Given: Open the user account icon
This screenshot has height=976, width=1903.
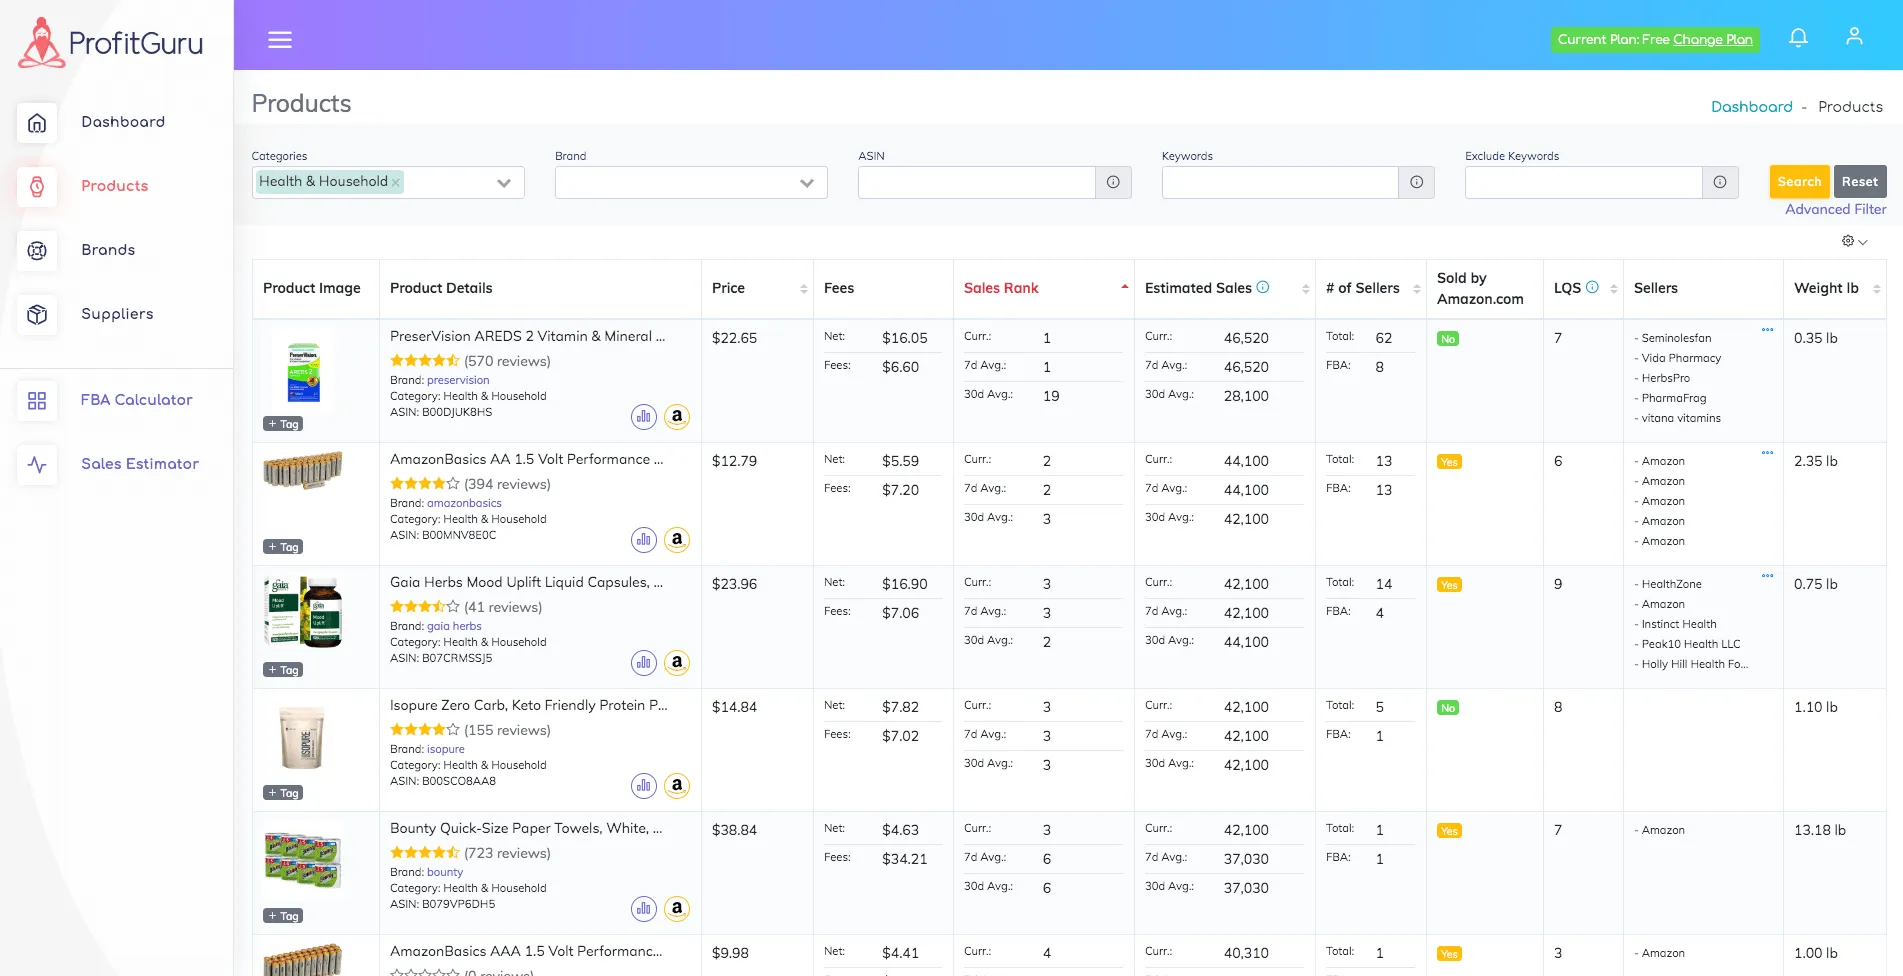Looking at the screenshot, I should (x=1854, y=37).
